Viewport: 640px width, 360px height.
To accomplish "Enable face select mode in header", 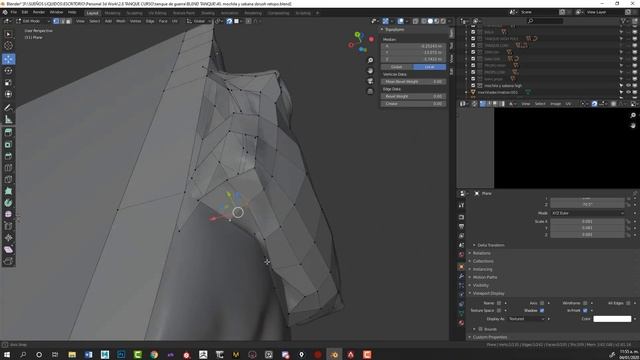I will coord(69,21).
